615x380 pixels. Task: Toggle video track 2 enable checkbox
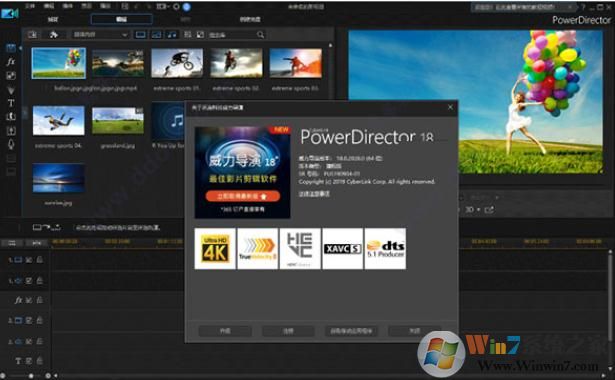(29, 320)
